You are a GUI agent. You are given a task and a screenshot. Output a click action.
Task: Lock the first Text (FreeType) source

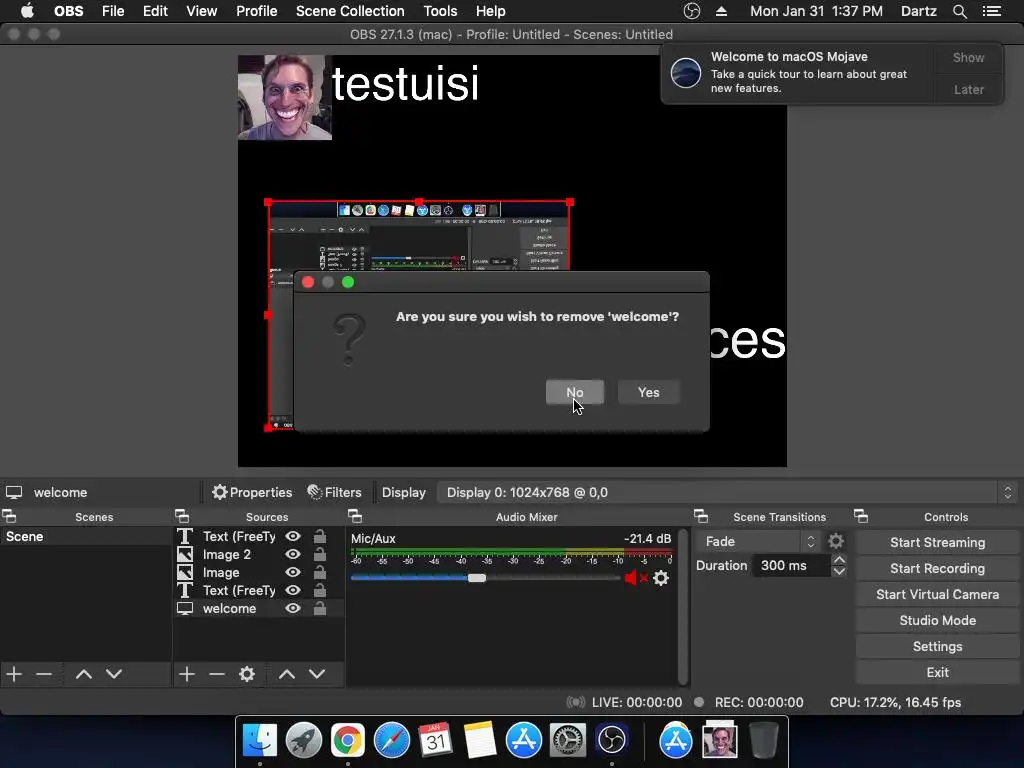pyautogui.click(x=320, y=536)
